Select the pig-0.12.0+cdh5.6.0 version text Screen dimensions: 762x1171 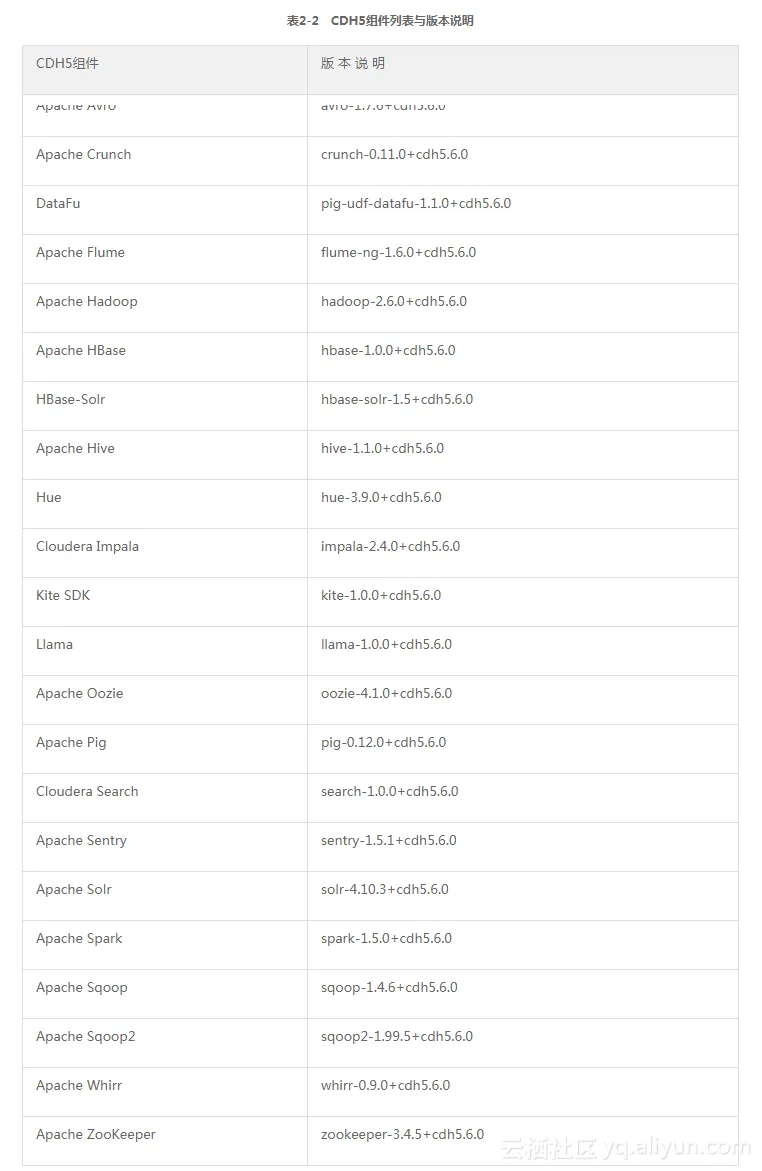click(383, 743)
